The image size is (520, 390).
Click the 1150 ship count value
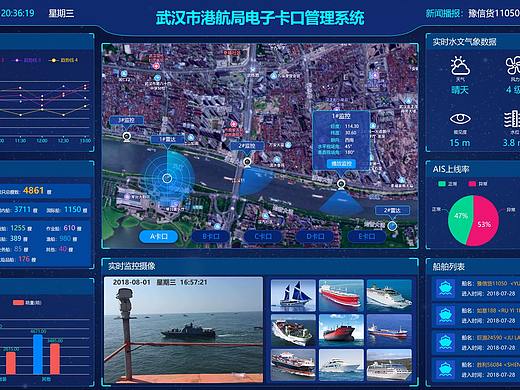(72, 209)
